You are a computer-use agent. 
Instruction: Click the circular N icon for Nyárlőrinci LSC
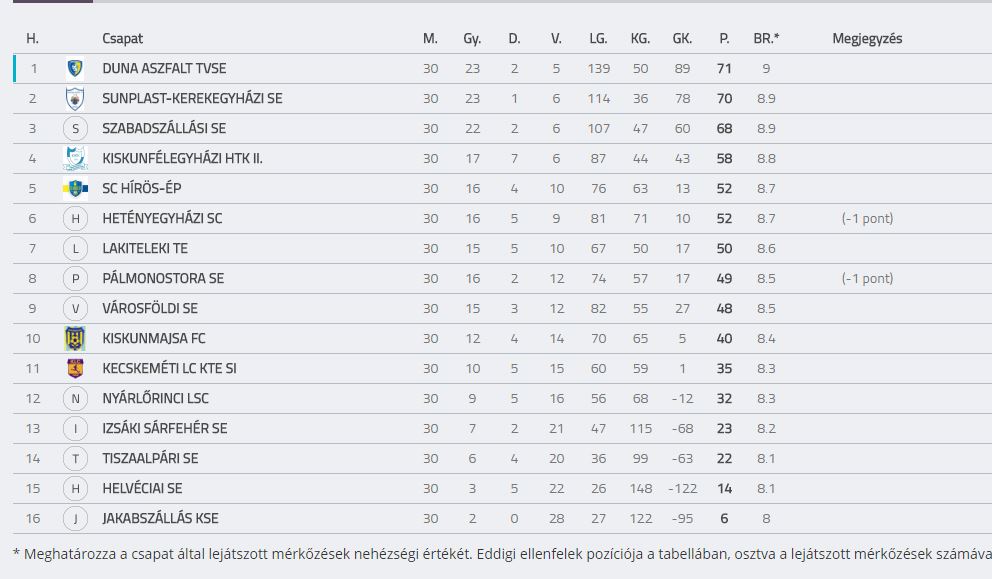pyautogui.click(x=75, y=399)
